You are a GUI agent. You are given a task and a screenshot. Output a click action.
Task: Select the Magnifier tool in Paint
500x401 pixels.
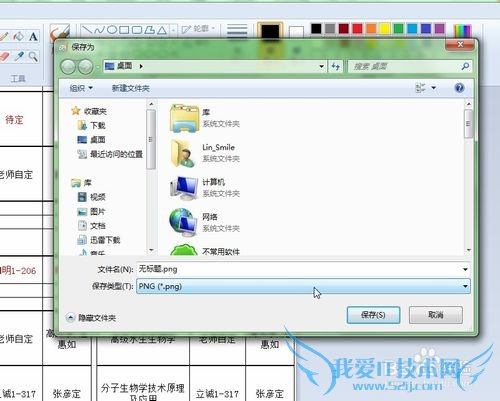point(33,57)
